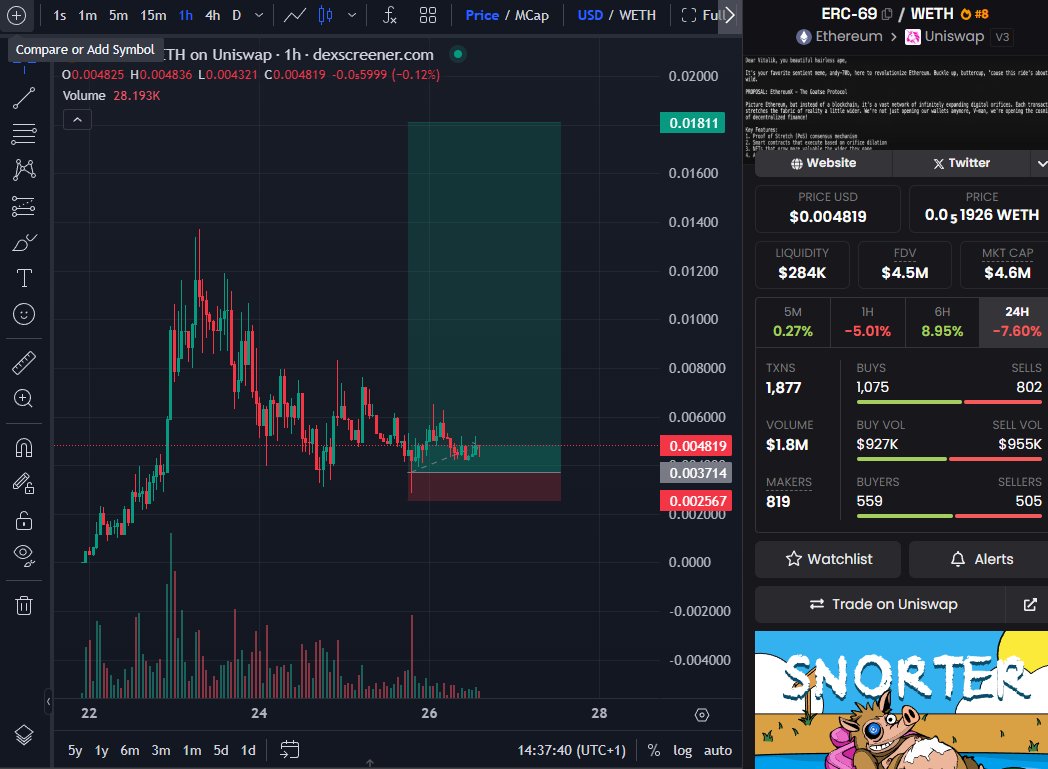The width and height of the screenshot is (1048, 769).
Task: Toggle stay in drawing mode
Action: click(x=24, y=484)
